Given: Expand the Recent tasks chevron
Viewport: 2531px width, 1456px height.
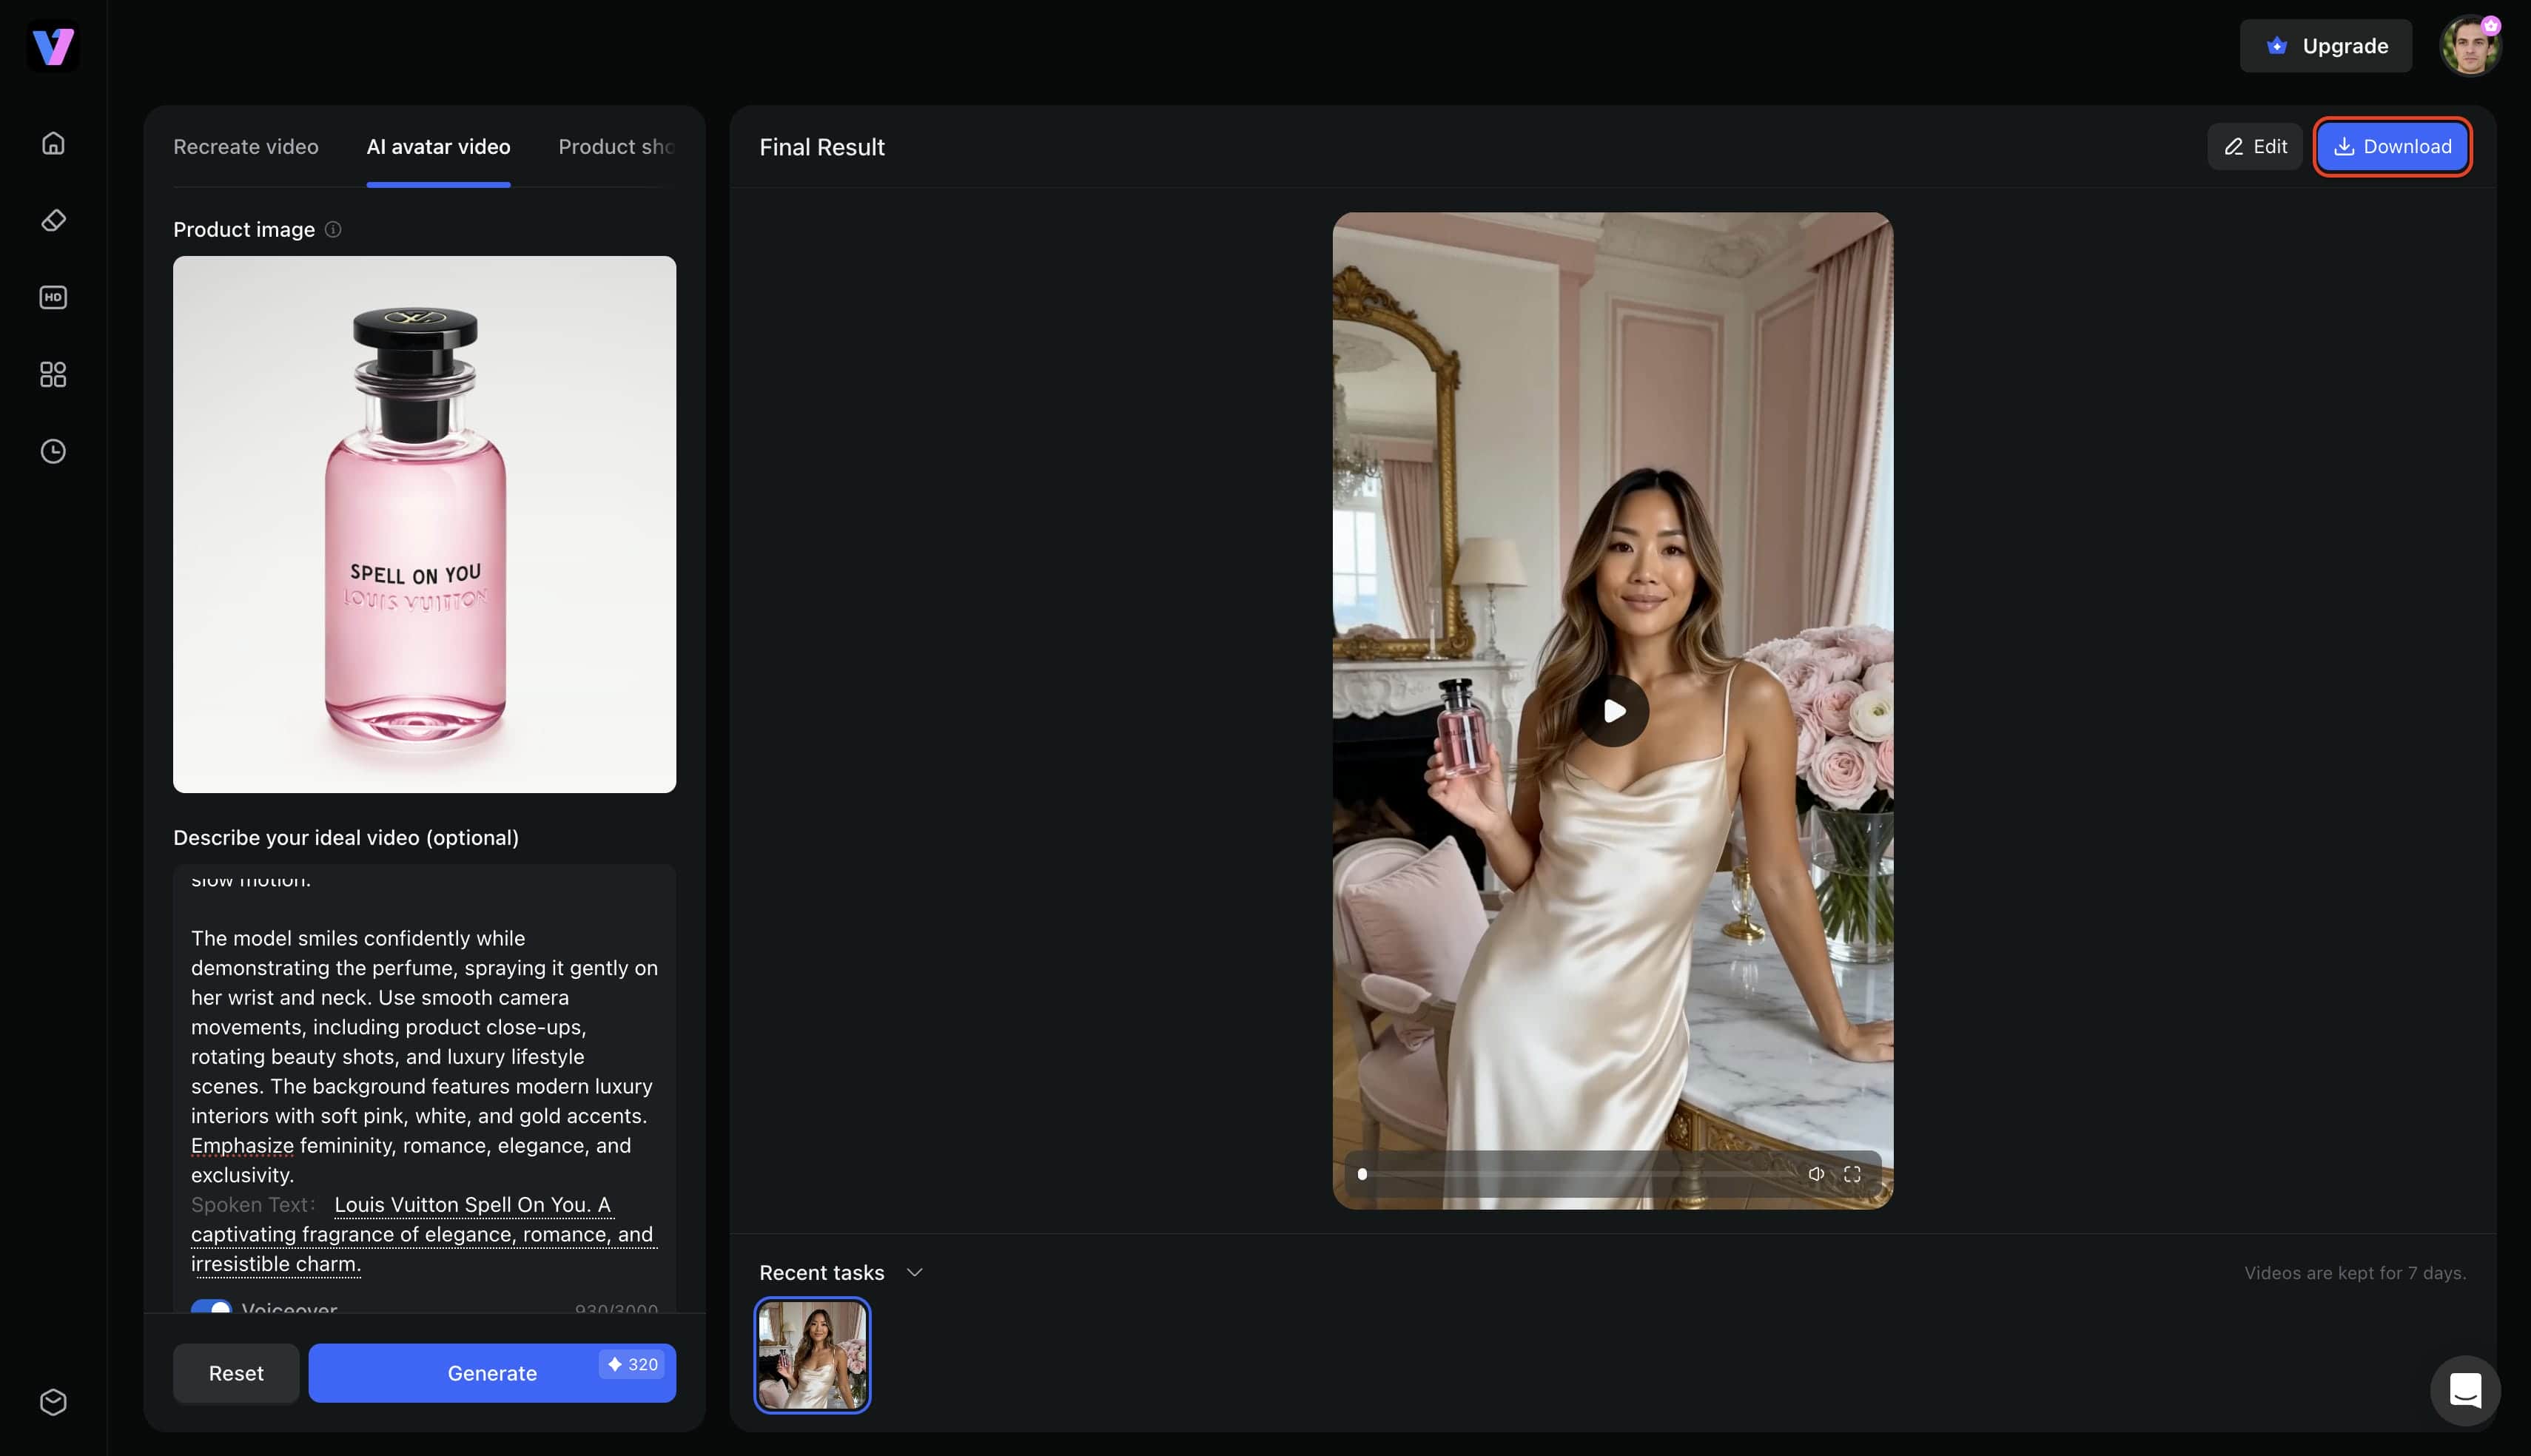Looking at the screenshot, I should pos(914,1272).
